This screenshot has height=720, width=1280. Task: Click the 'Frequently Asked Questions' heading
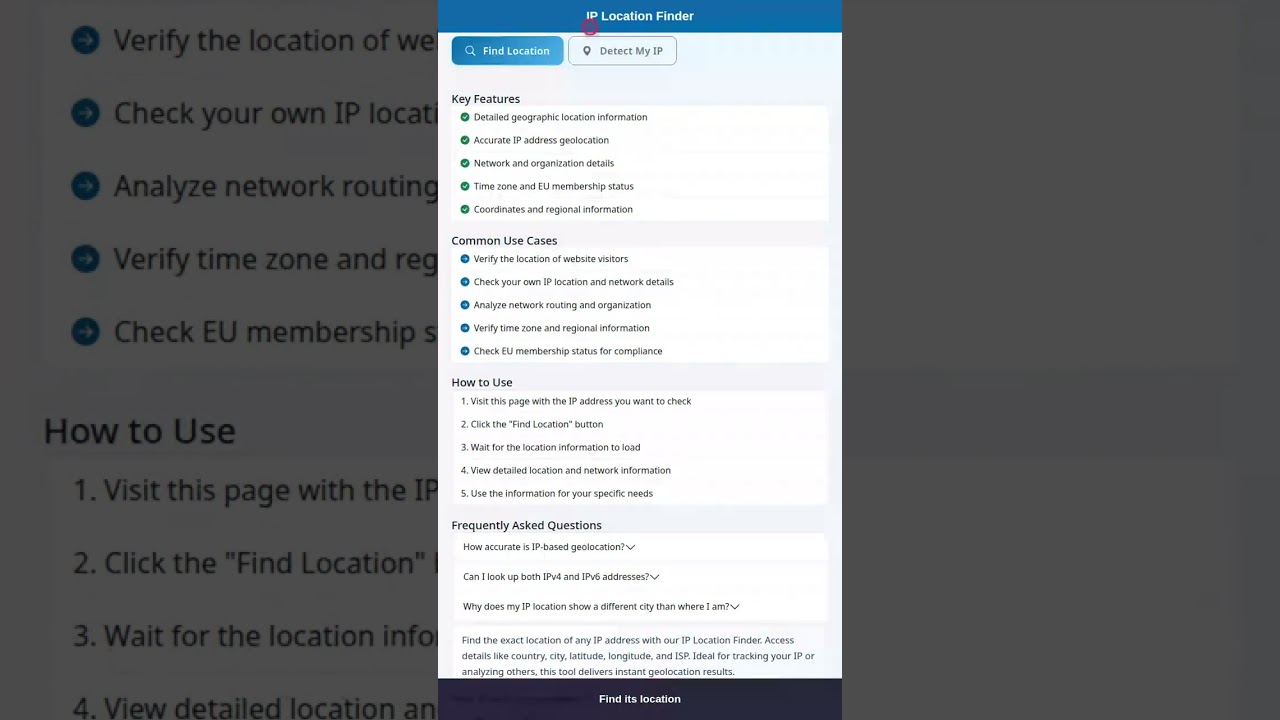pyautogui.click(x=526, y=525)
